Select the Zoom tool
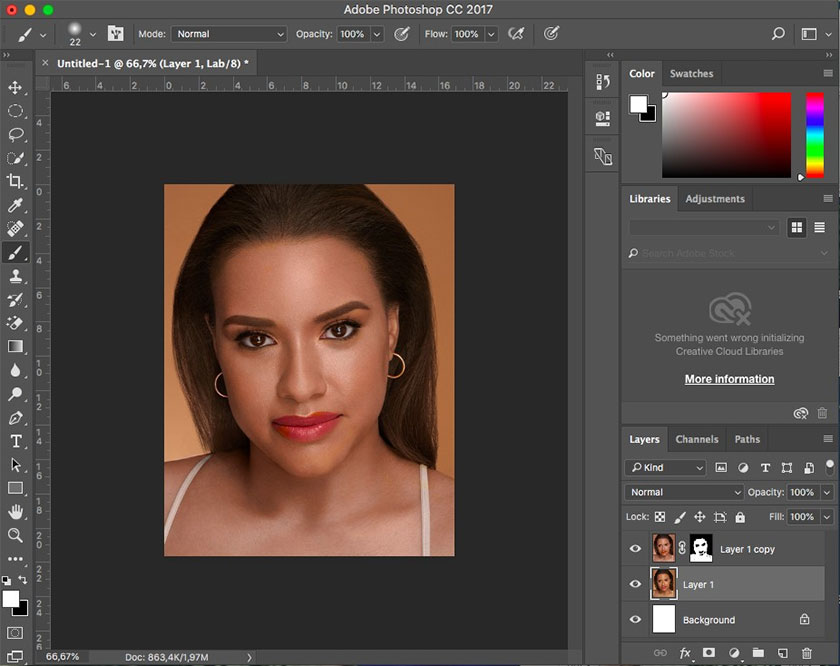This screenshot has width=840, height=666. (x=15, y=535)
